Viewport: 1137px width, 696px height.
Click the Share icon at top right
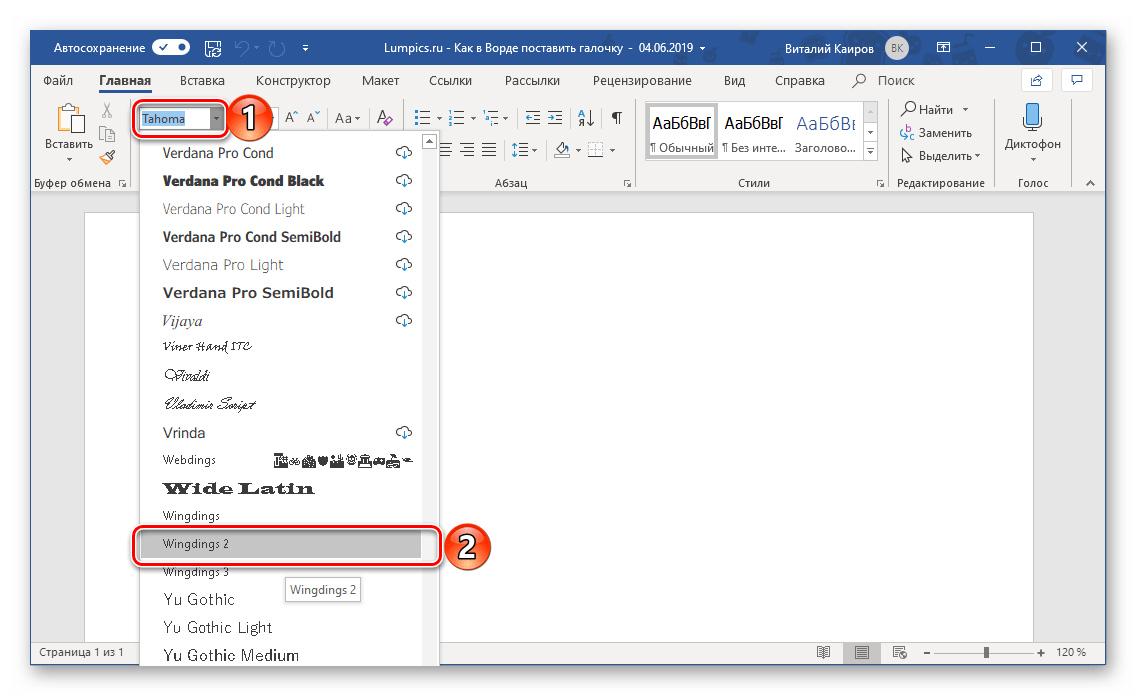click(1036, 80)
